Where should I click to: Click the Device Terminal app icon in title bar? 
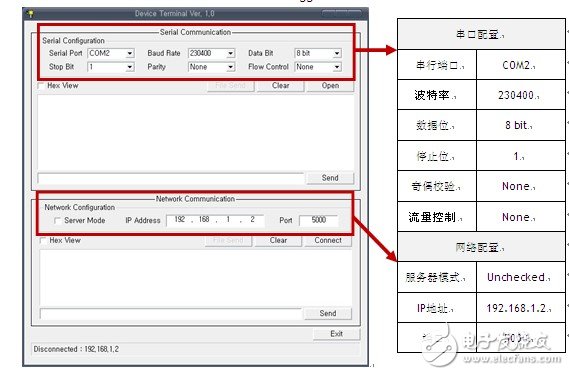(31, 14)
